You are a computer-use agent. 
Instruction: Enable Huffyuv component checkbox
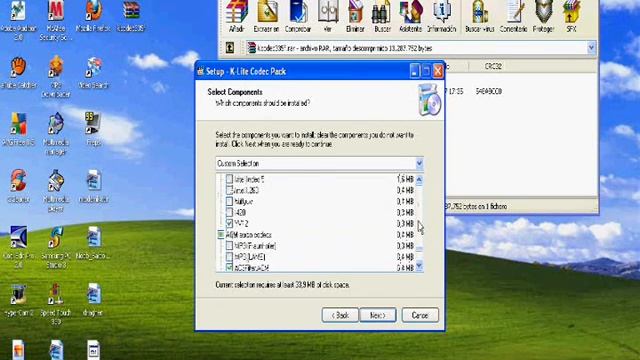(229, 201)
